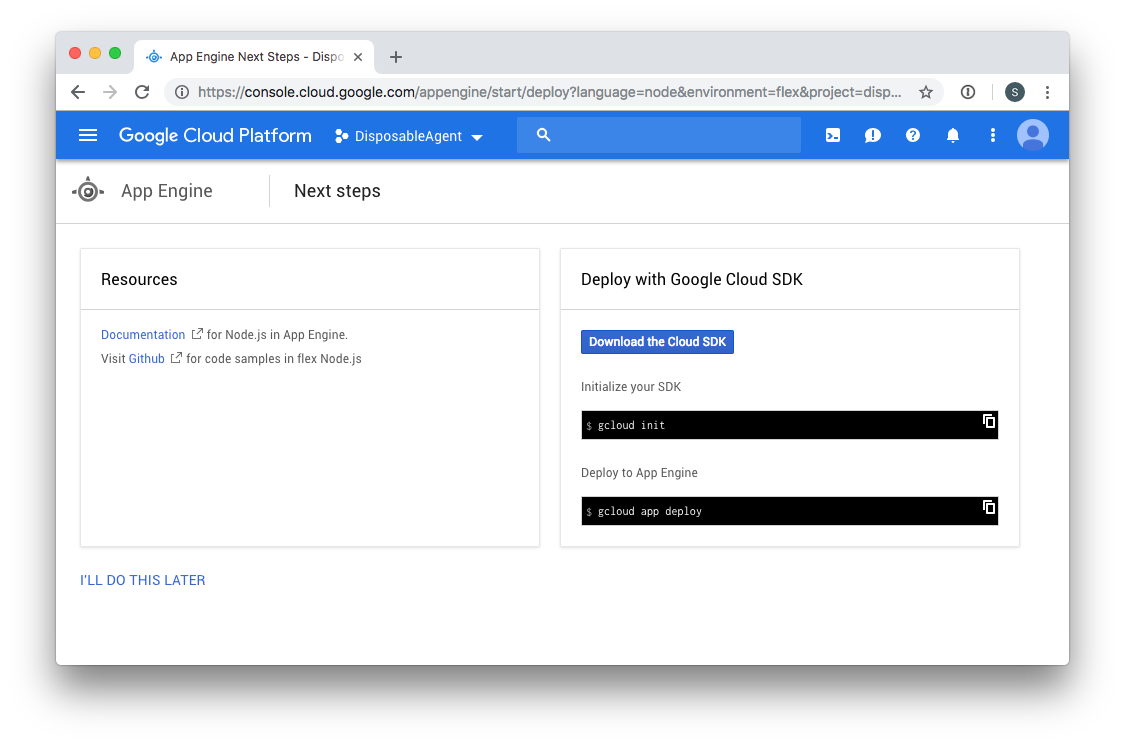Viewport: 1125px width, 745px height.
Task: Open the notifications bell
Action: click(952, 135)
